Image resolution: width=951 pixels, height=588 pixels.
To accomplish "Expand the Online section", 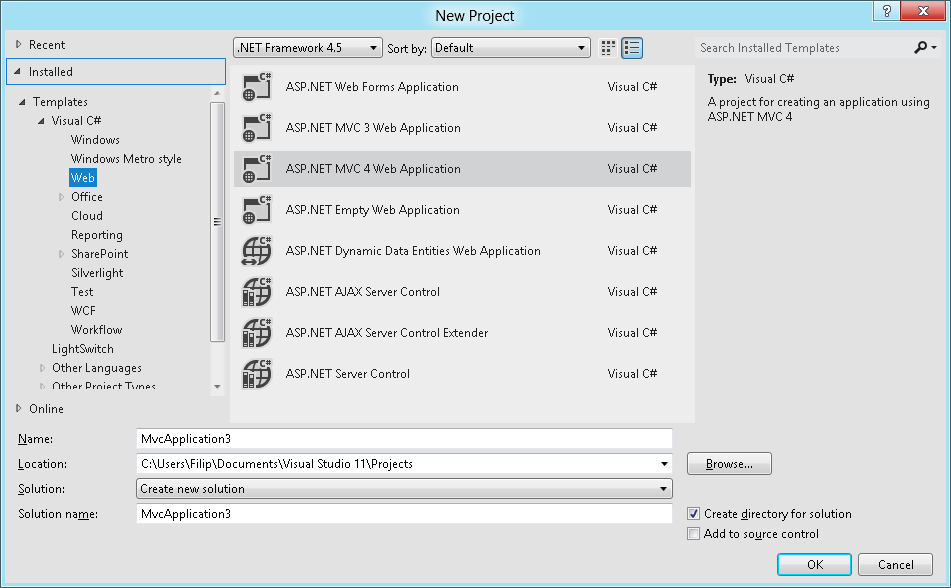I will (18, 408).
